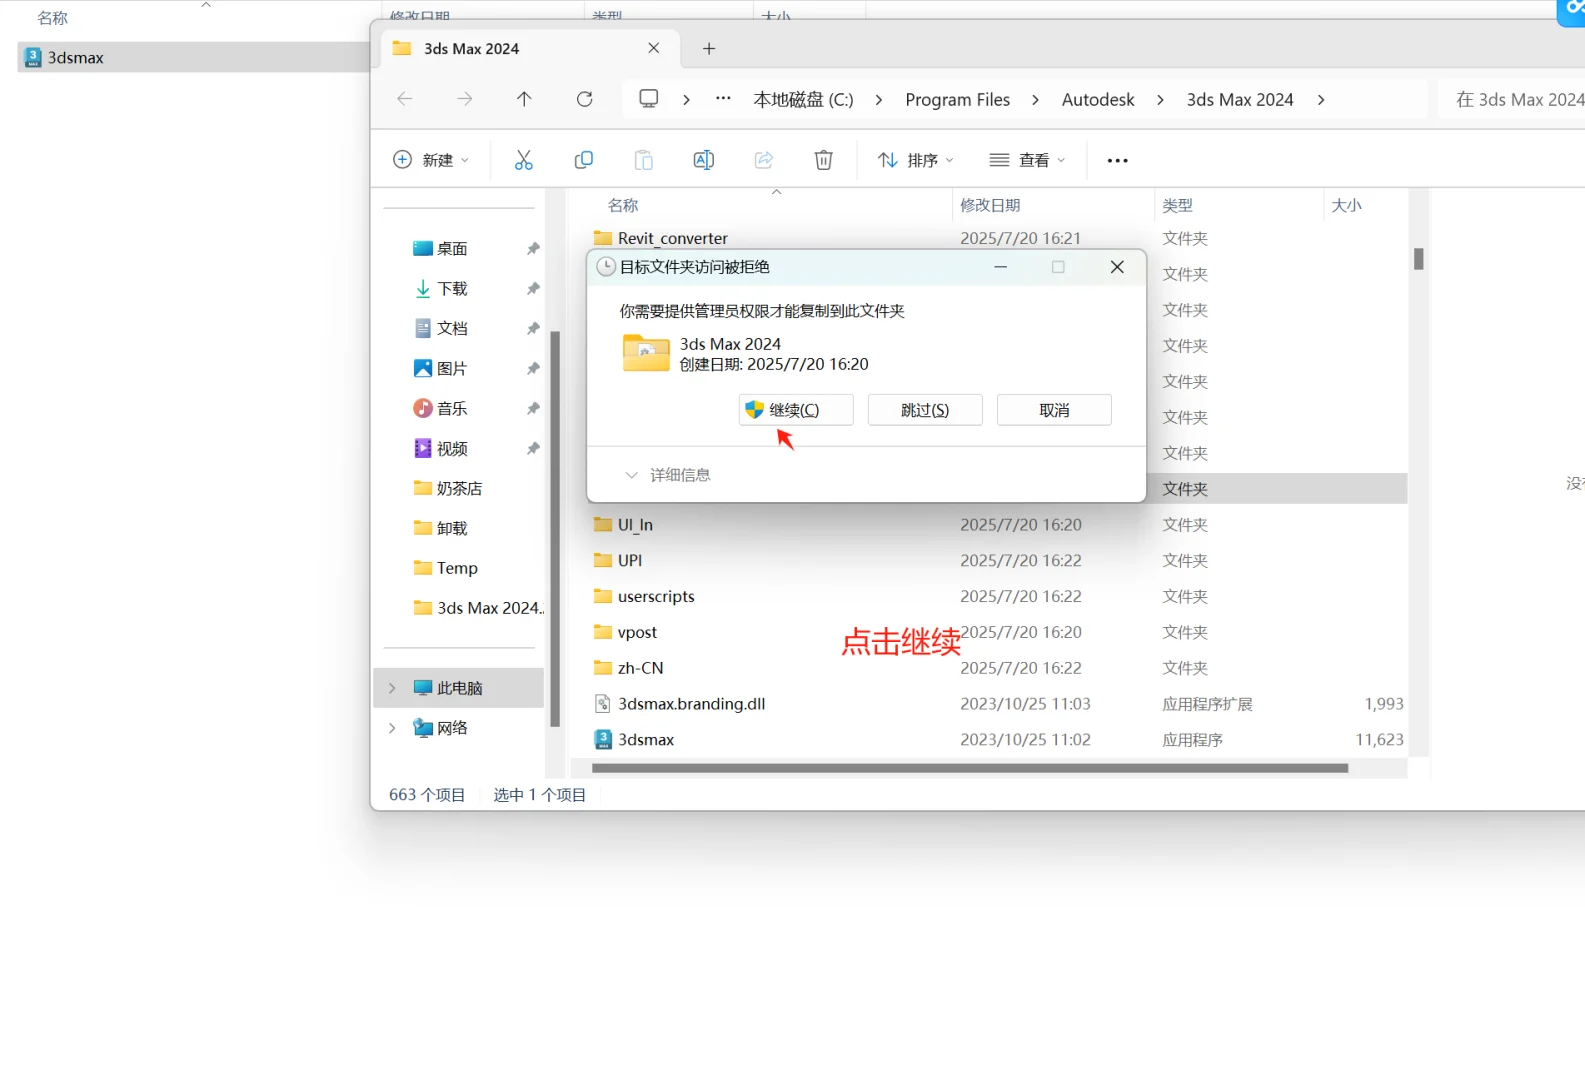Open Music (音乐) in sidebar

coord(452,408)
